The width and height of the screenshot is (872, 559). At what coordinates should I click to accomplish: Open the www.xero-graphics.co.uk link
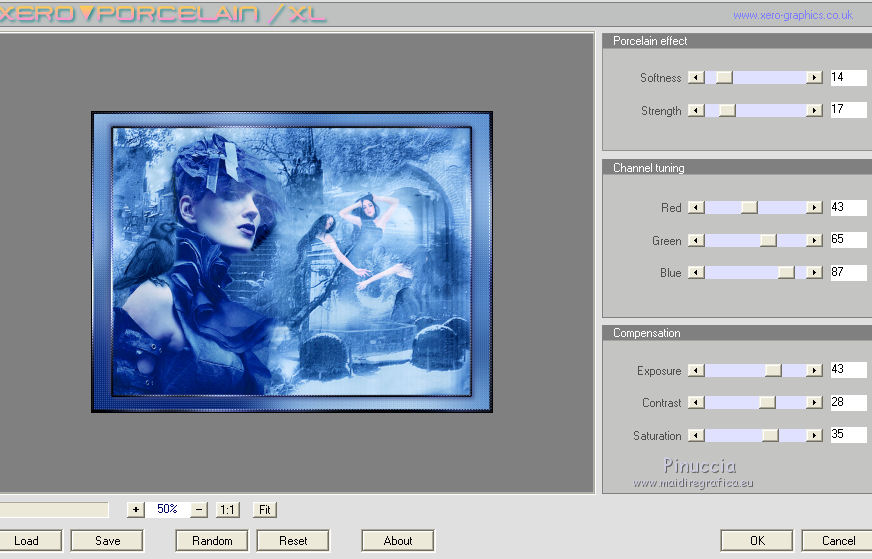[792, 16]
